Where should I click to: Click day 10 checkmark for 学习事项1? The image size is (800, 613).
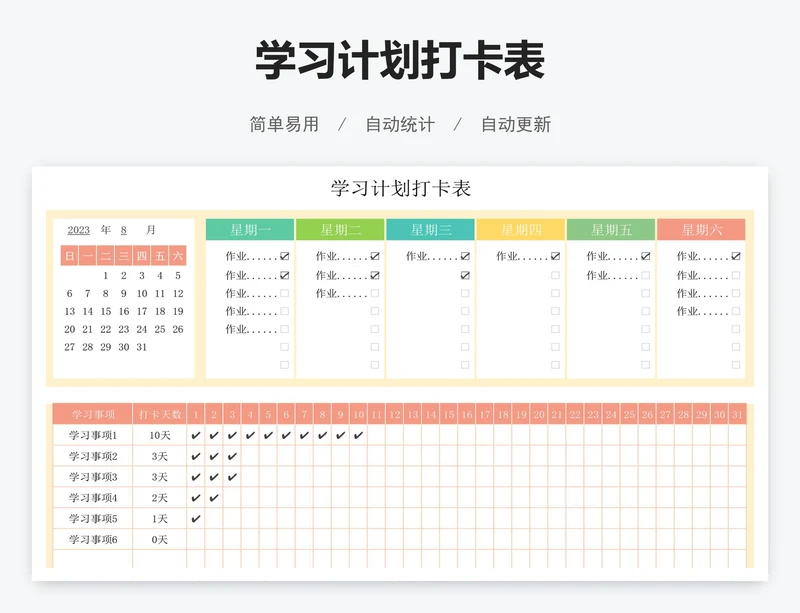(359, 435)
